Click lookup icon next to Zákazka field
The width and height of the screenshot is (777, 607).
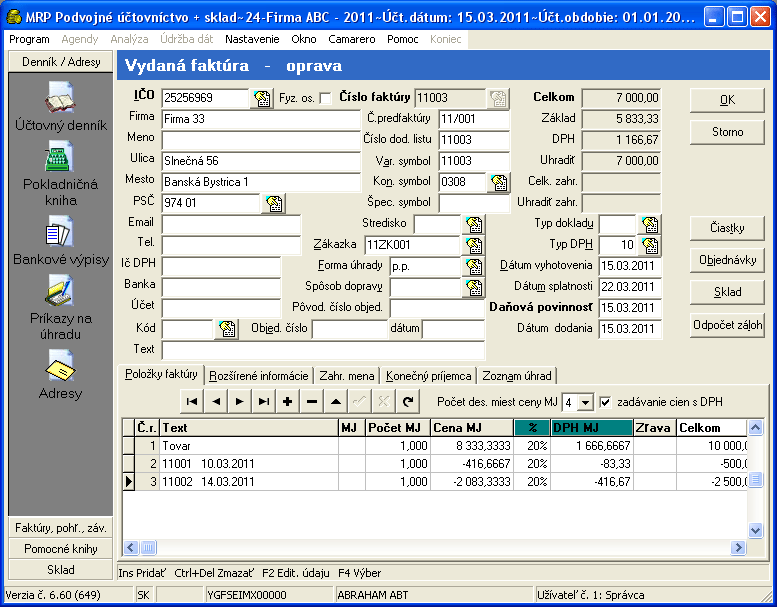click(x=474, y=245)
